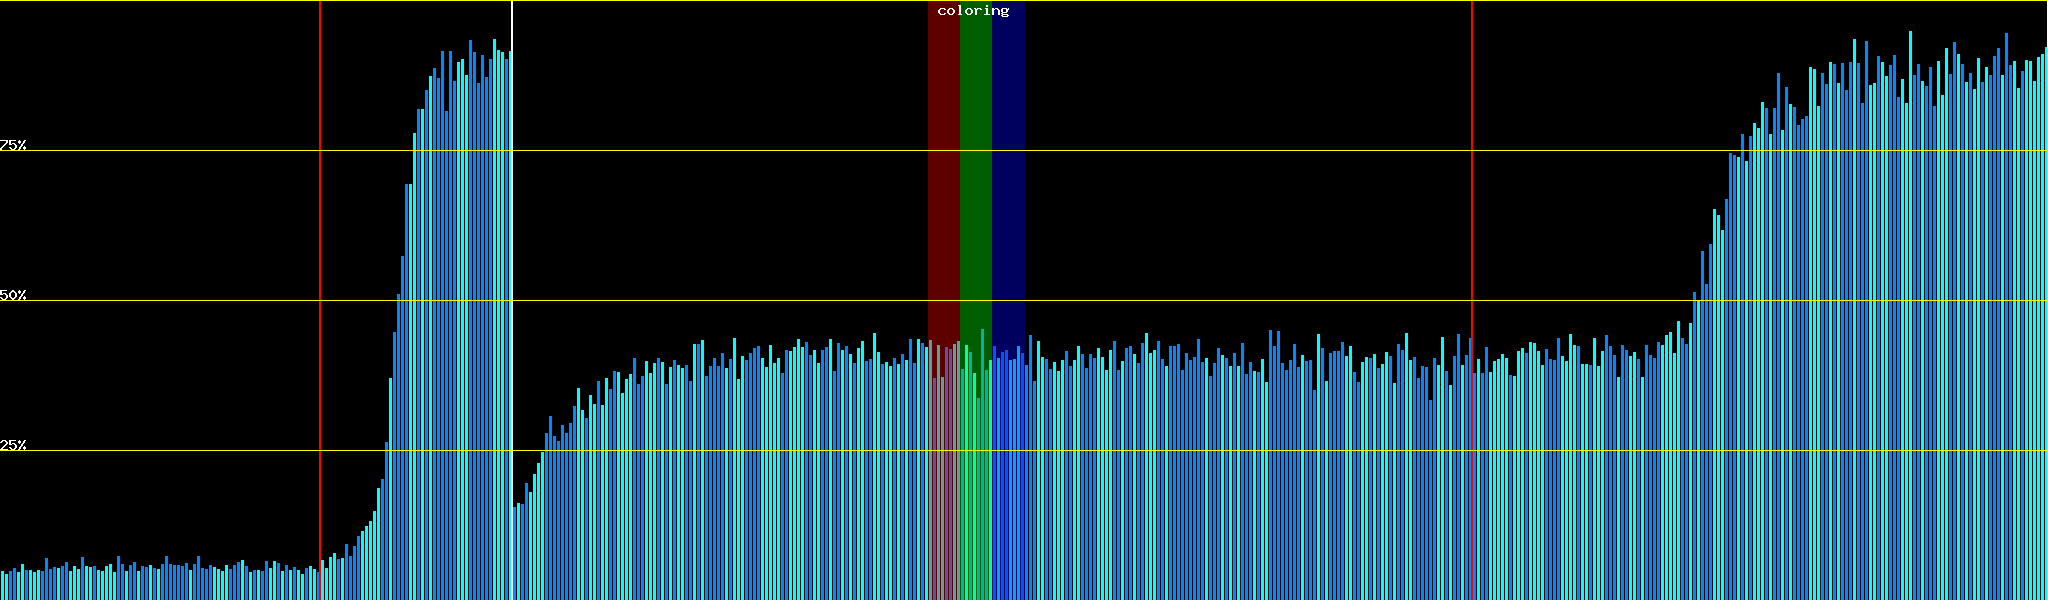Image resolution: width=2048 pixels, height=600 pixels.
Task: Click the 25% axis label
Action: click(x=14, y=445)
